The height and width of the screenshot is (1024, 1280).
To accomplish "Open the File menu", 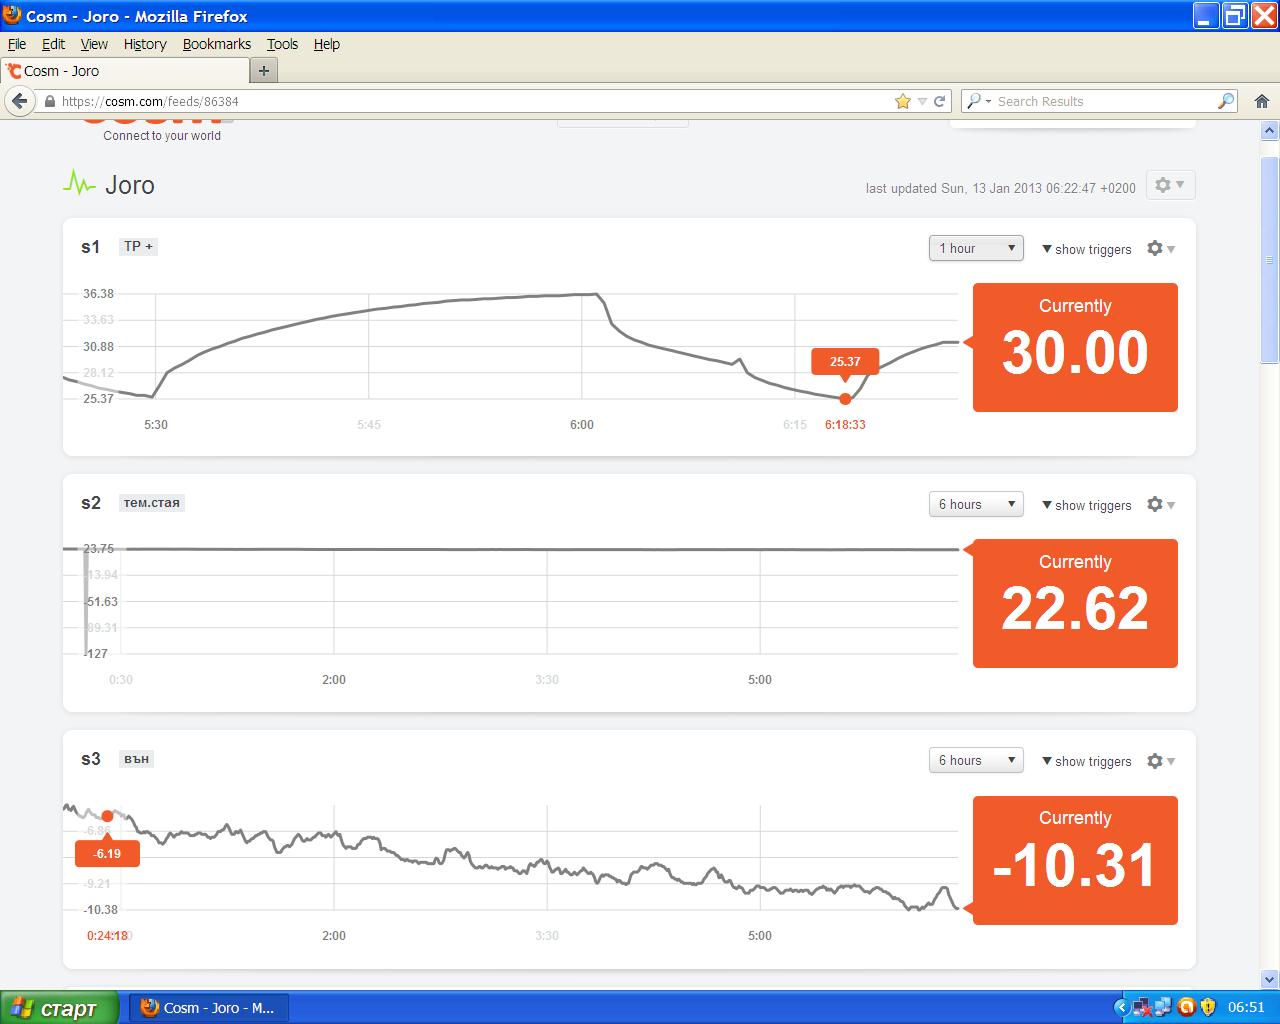I will (17, 44).
